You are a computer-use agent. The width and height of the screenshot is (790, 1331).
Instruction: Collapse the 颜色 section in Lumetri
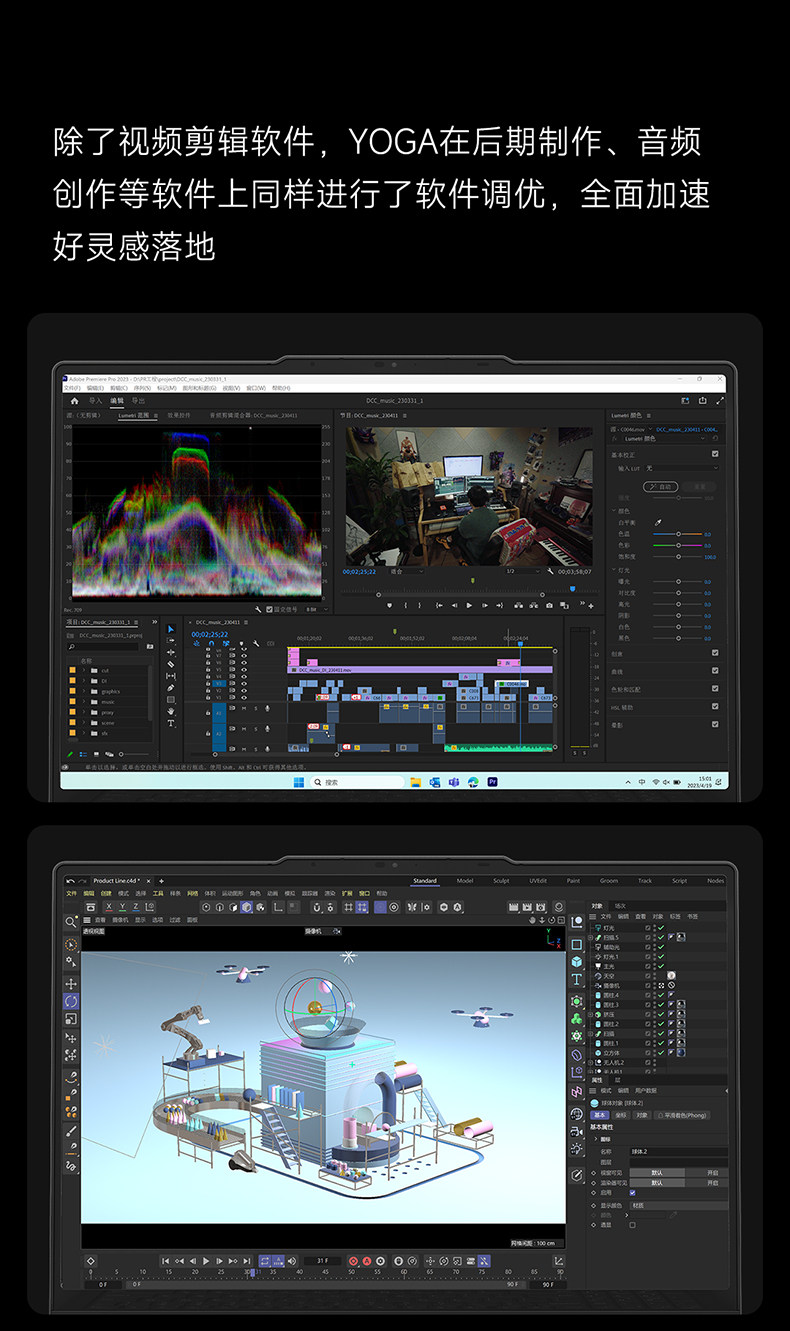[x=613, y=510]
